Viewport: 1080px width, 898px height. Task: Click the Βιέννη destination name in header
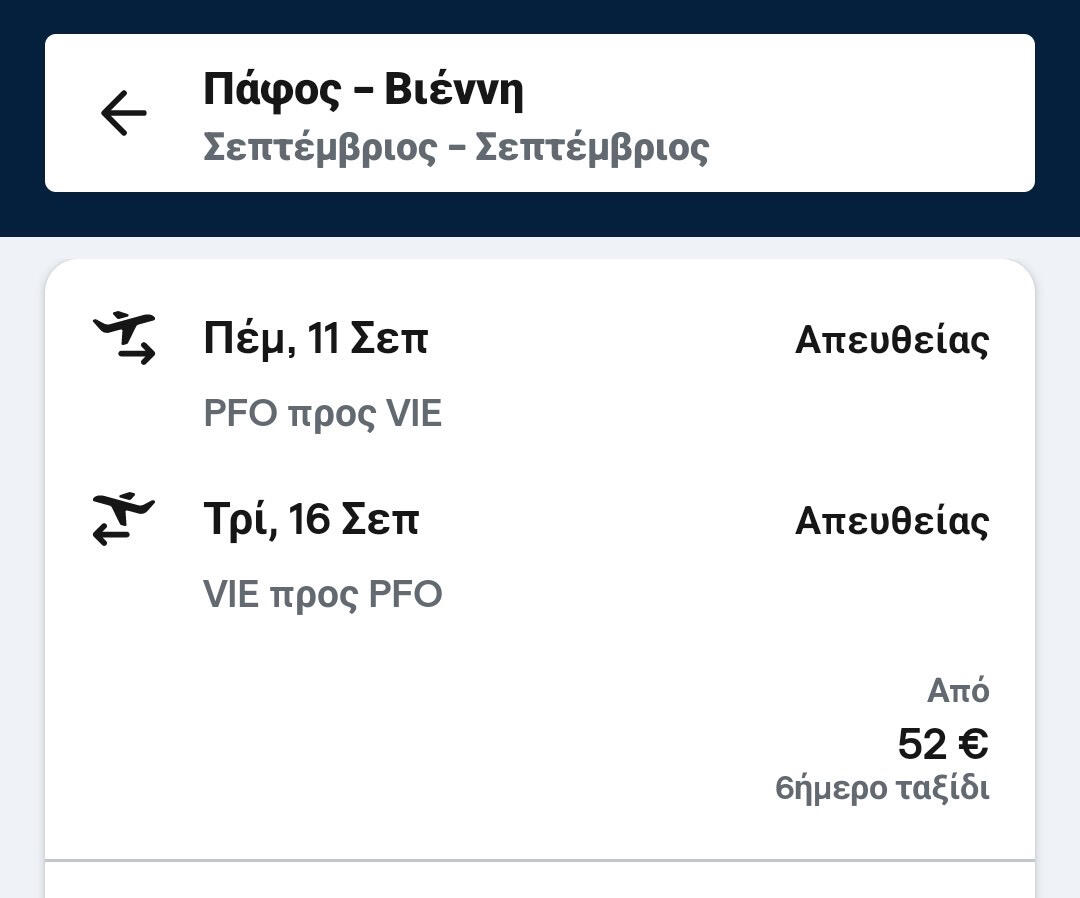coord(454,90)
